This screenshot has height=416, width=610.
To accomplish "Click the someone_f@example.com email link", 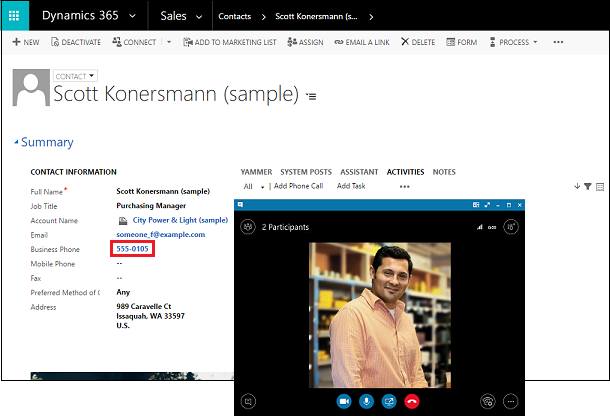I will click(161, 235).
